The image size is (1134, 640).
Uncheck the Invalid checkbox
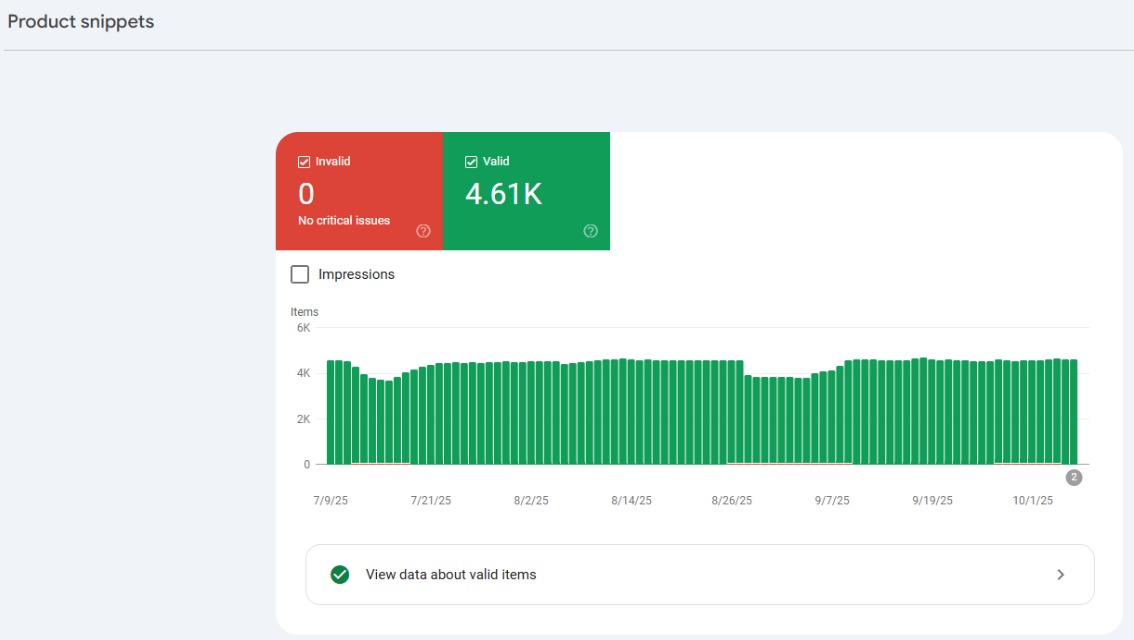pos(304,162)
